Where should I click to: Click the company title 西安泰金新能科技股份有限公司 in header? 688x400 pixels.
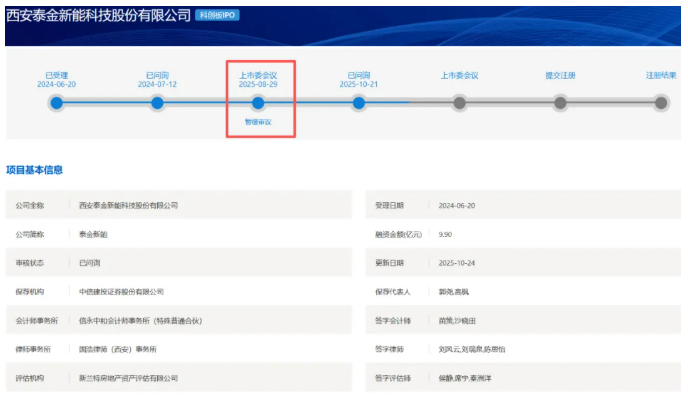coord(96,16)
